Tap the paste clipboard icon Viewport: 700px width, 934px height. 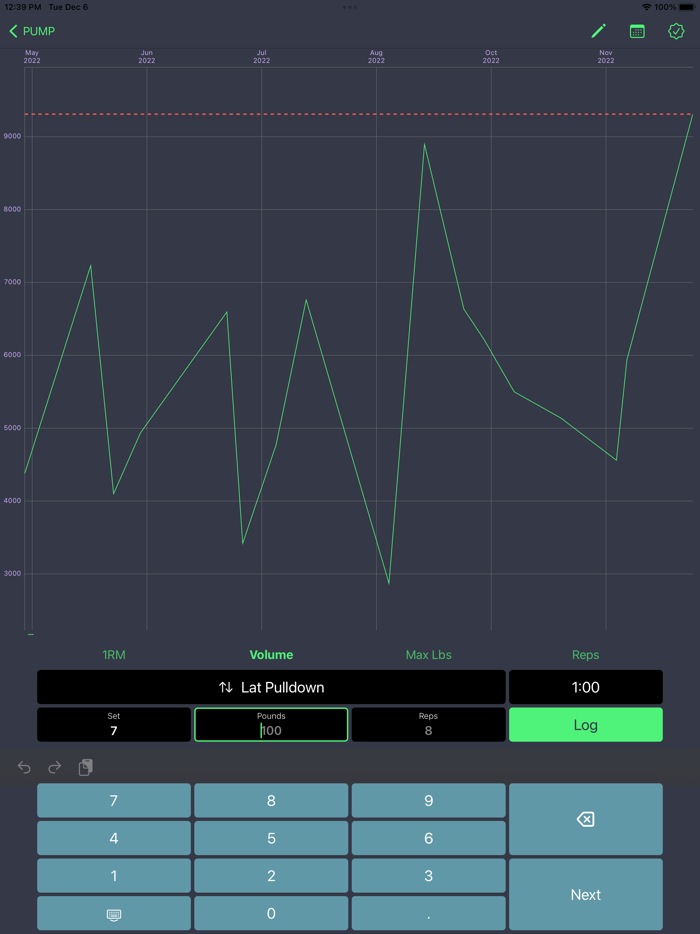[x=86, y=767]
